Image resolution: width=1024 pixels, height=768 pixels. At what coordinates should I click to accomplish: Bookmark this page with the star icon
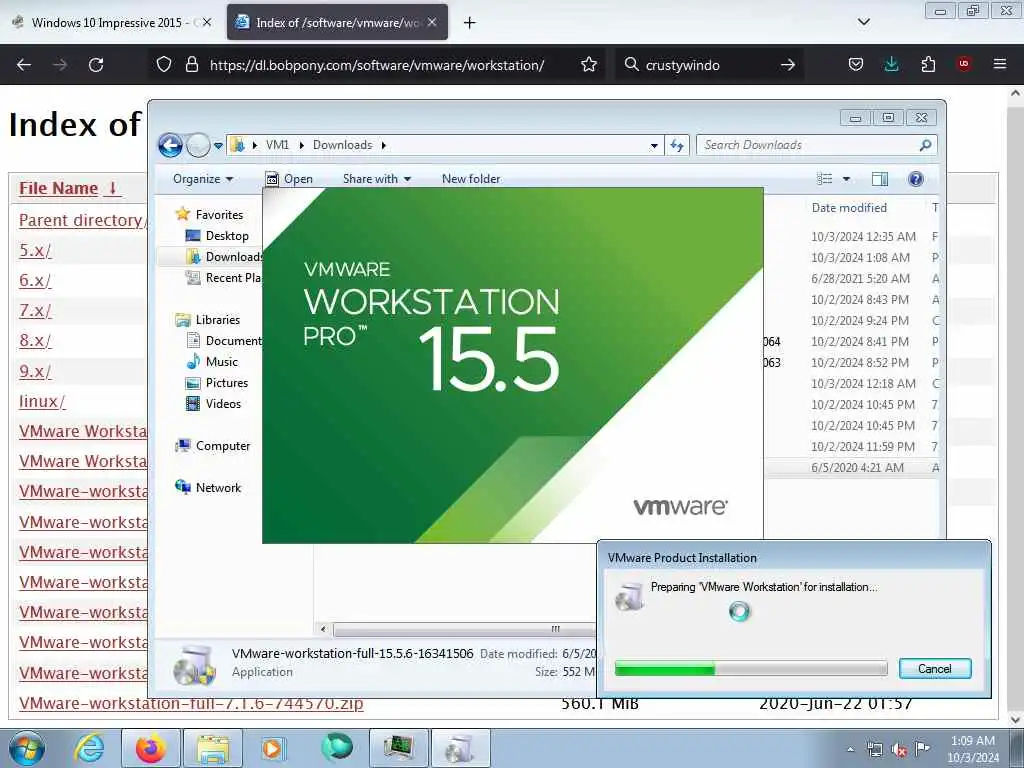[589, 64]
